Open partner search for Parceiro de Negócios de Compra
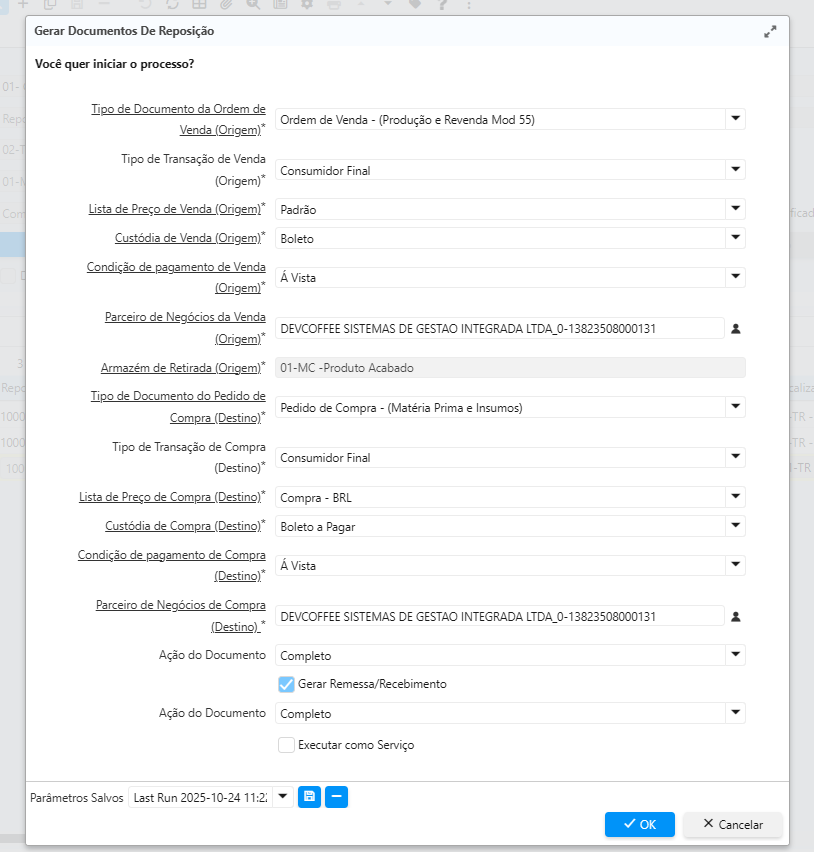814x852 pixels. pyautogui.click(x=736, y=616)
